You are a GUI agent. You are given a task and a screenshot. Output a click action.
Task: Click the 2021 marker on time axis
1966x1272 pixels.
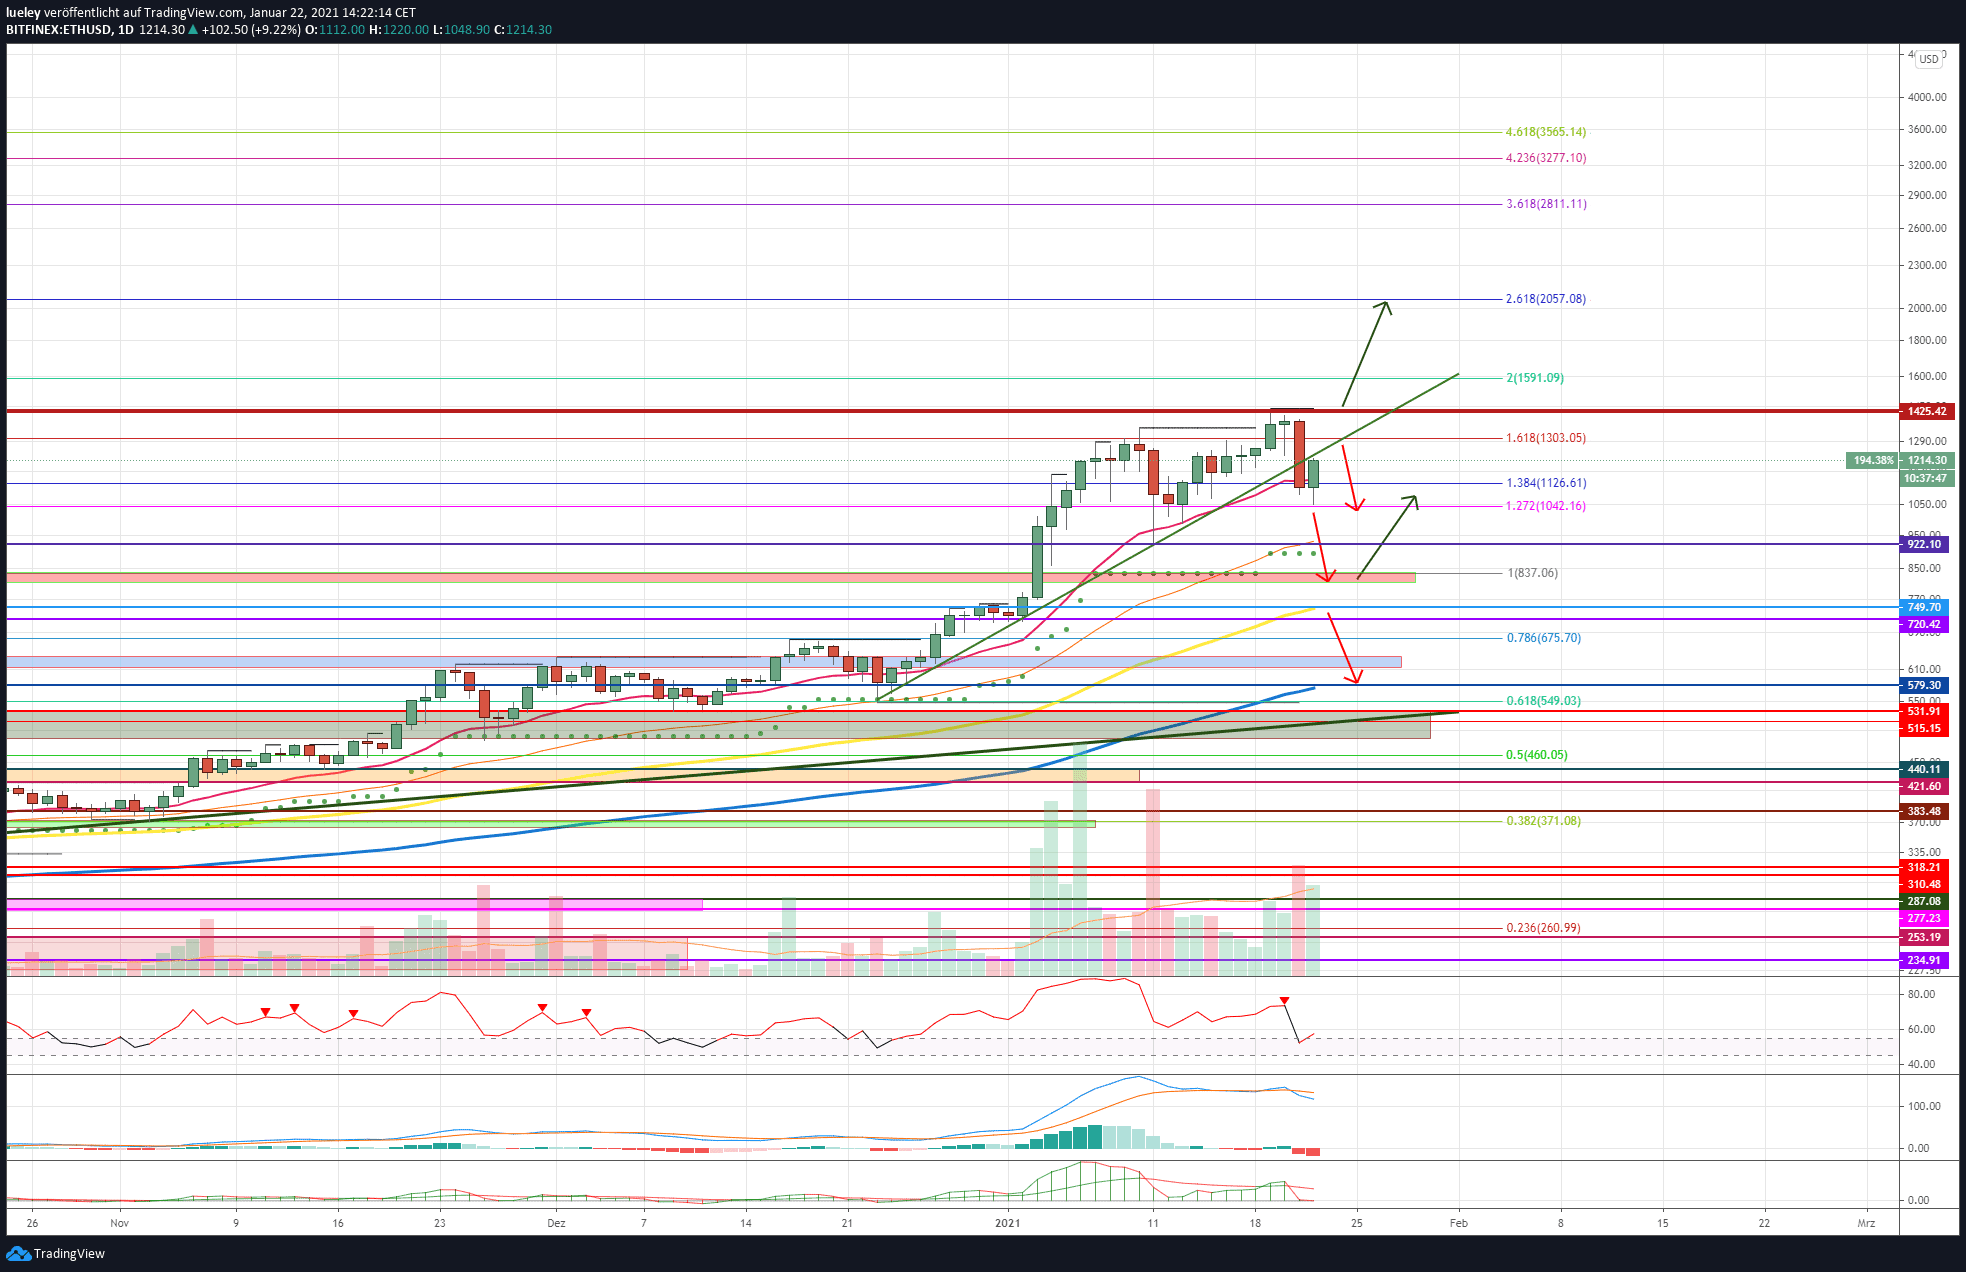[x=1008, y=1223]
